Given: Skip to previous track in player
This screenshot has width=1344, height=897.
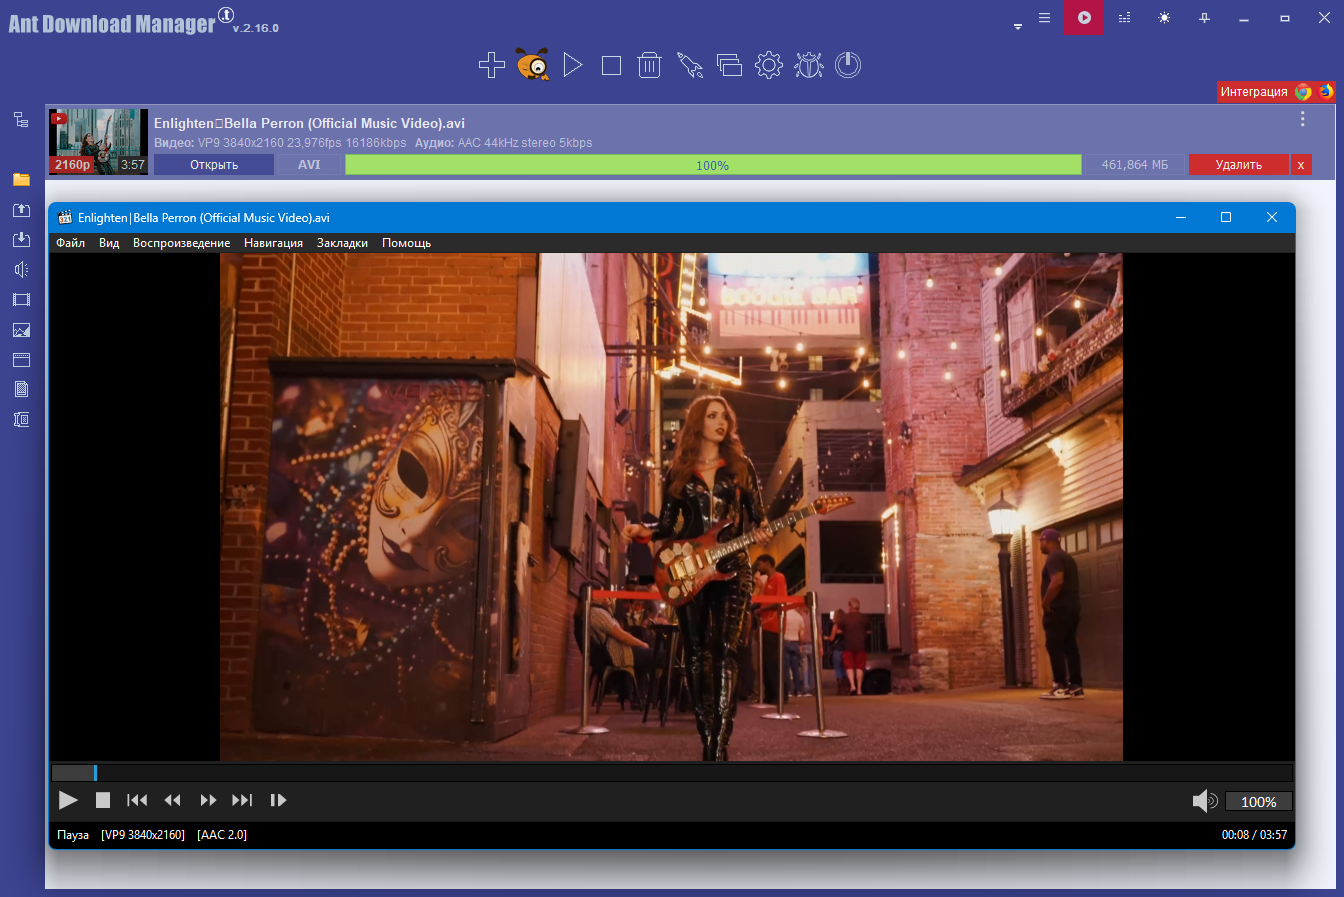Looking at the screenshot, I should point(137,800).
